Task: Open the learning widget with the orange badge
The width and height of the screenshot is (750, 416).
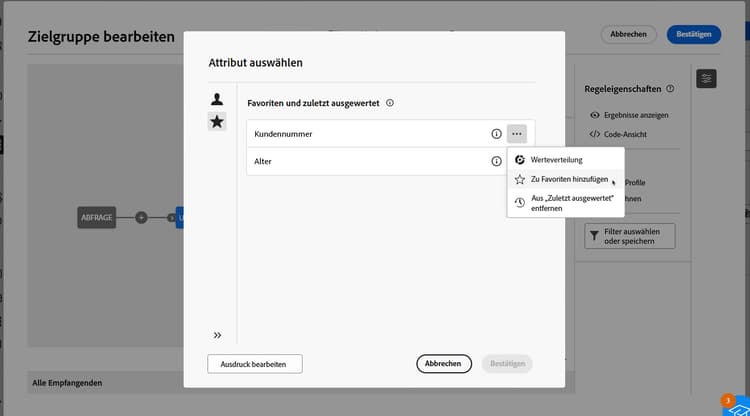Action: tap(739, 406)
